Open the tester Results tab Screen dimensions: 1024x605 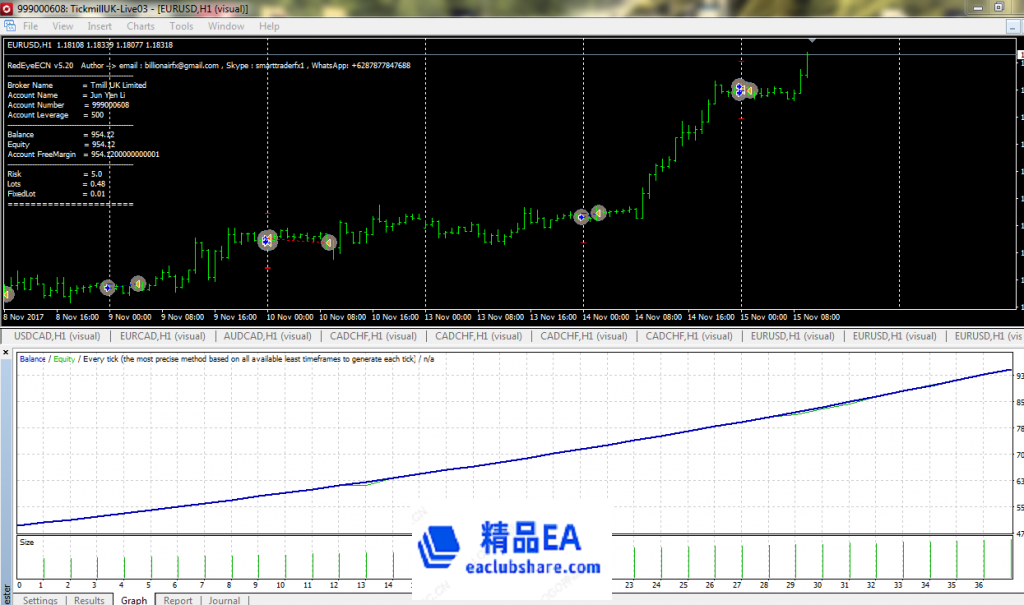tap(89, 600)
